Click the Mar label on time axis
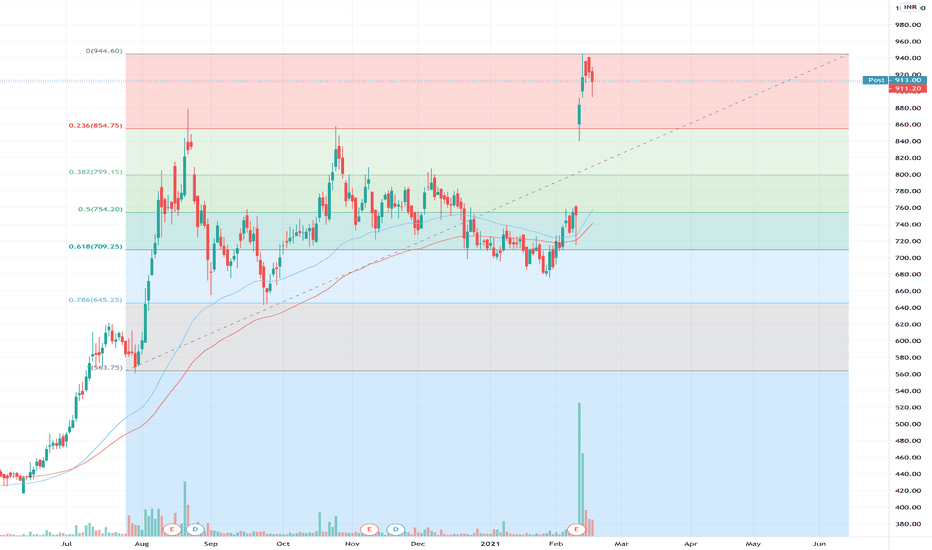The image size is (932, 550). pyautogui.click(x=622, y=544)
